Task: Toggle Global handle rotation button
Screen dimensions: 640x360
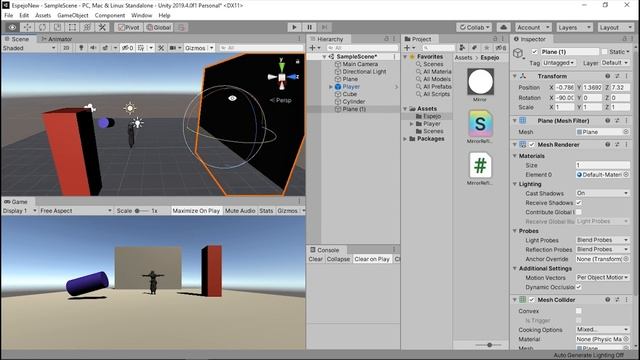Action: pyautogui.click(x=159, y=27)
